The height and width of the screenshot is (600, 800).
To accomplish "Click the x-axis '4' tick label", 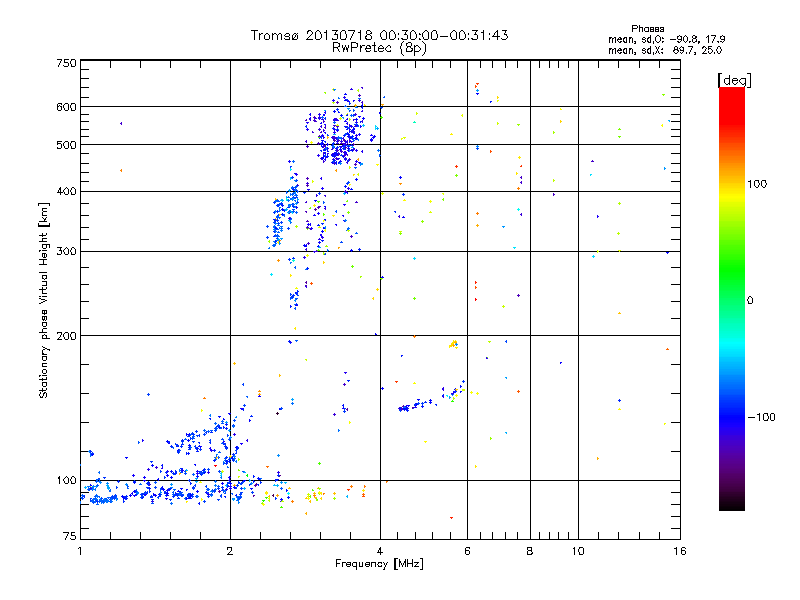I will [x=380, y=551].
